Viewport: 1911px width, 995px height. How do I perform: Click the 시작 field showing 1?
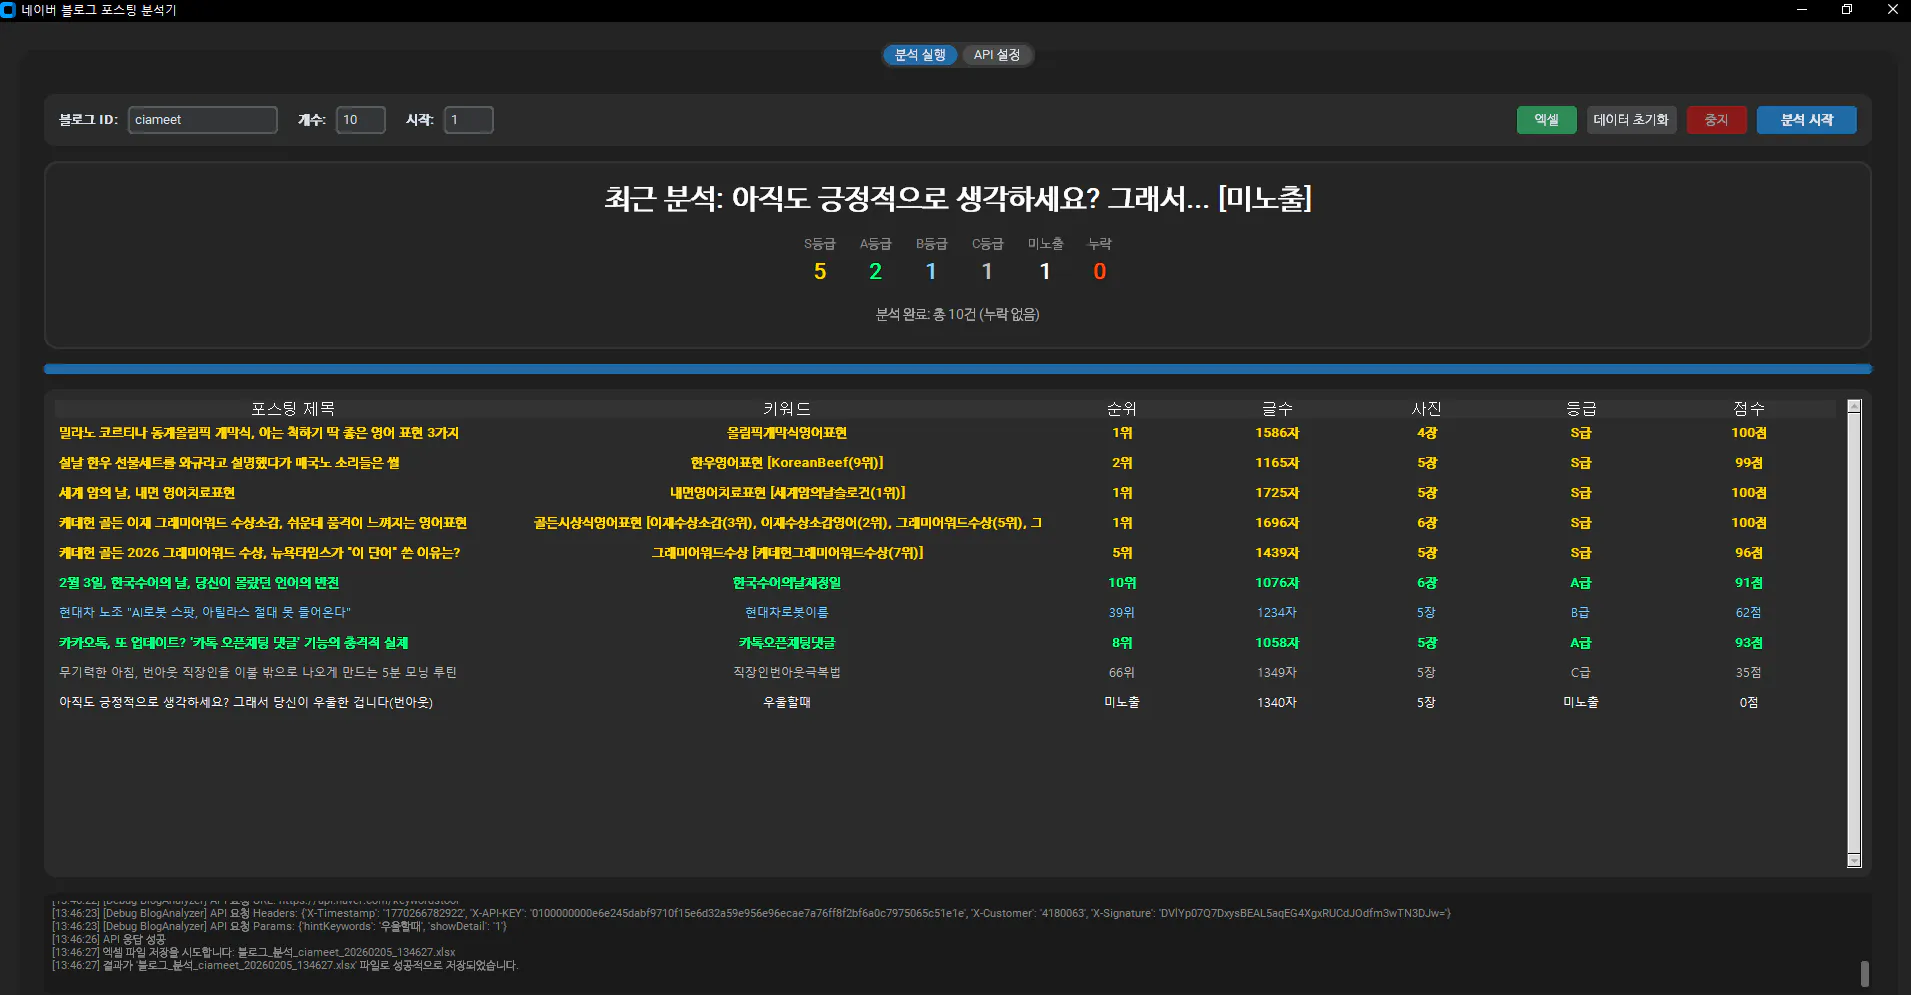coord(468,119)
